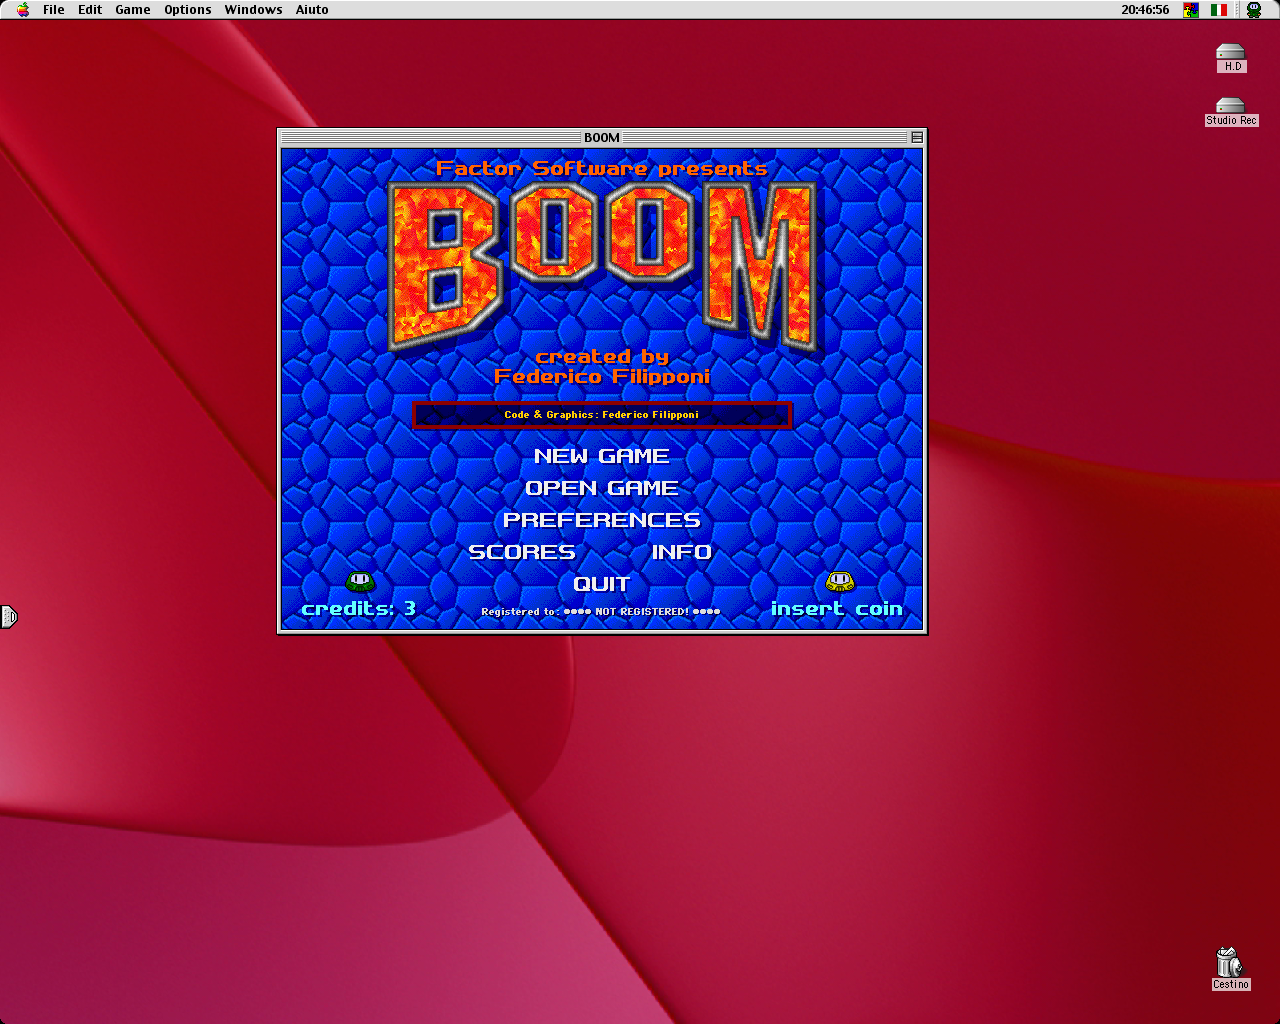The image size is (1280, 1024).
Task: Open the Options menu
Action: pyautogui.click(x=188, y=9)
